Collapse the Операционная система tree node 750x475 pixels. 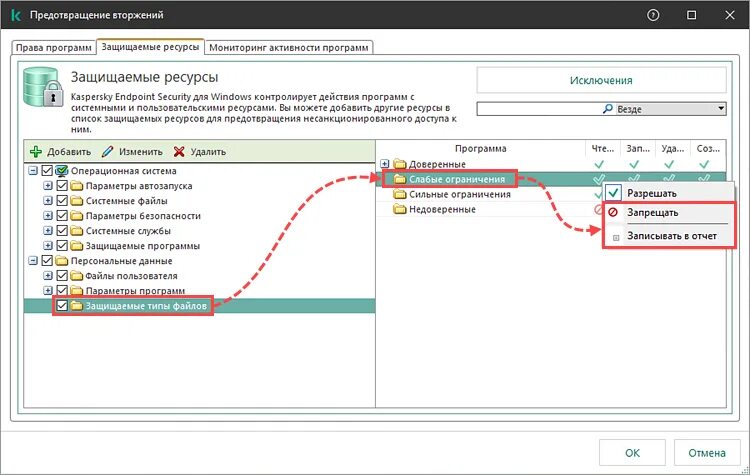(x=33, y=171)
